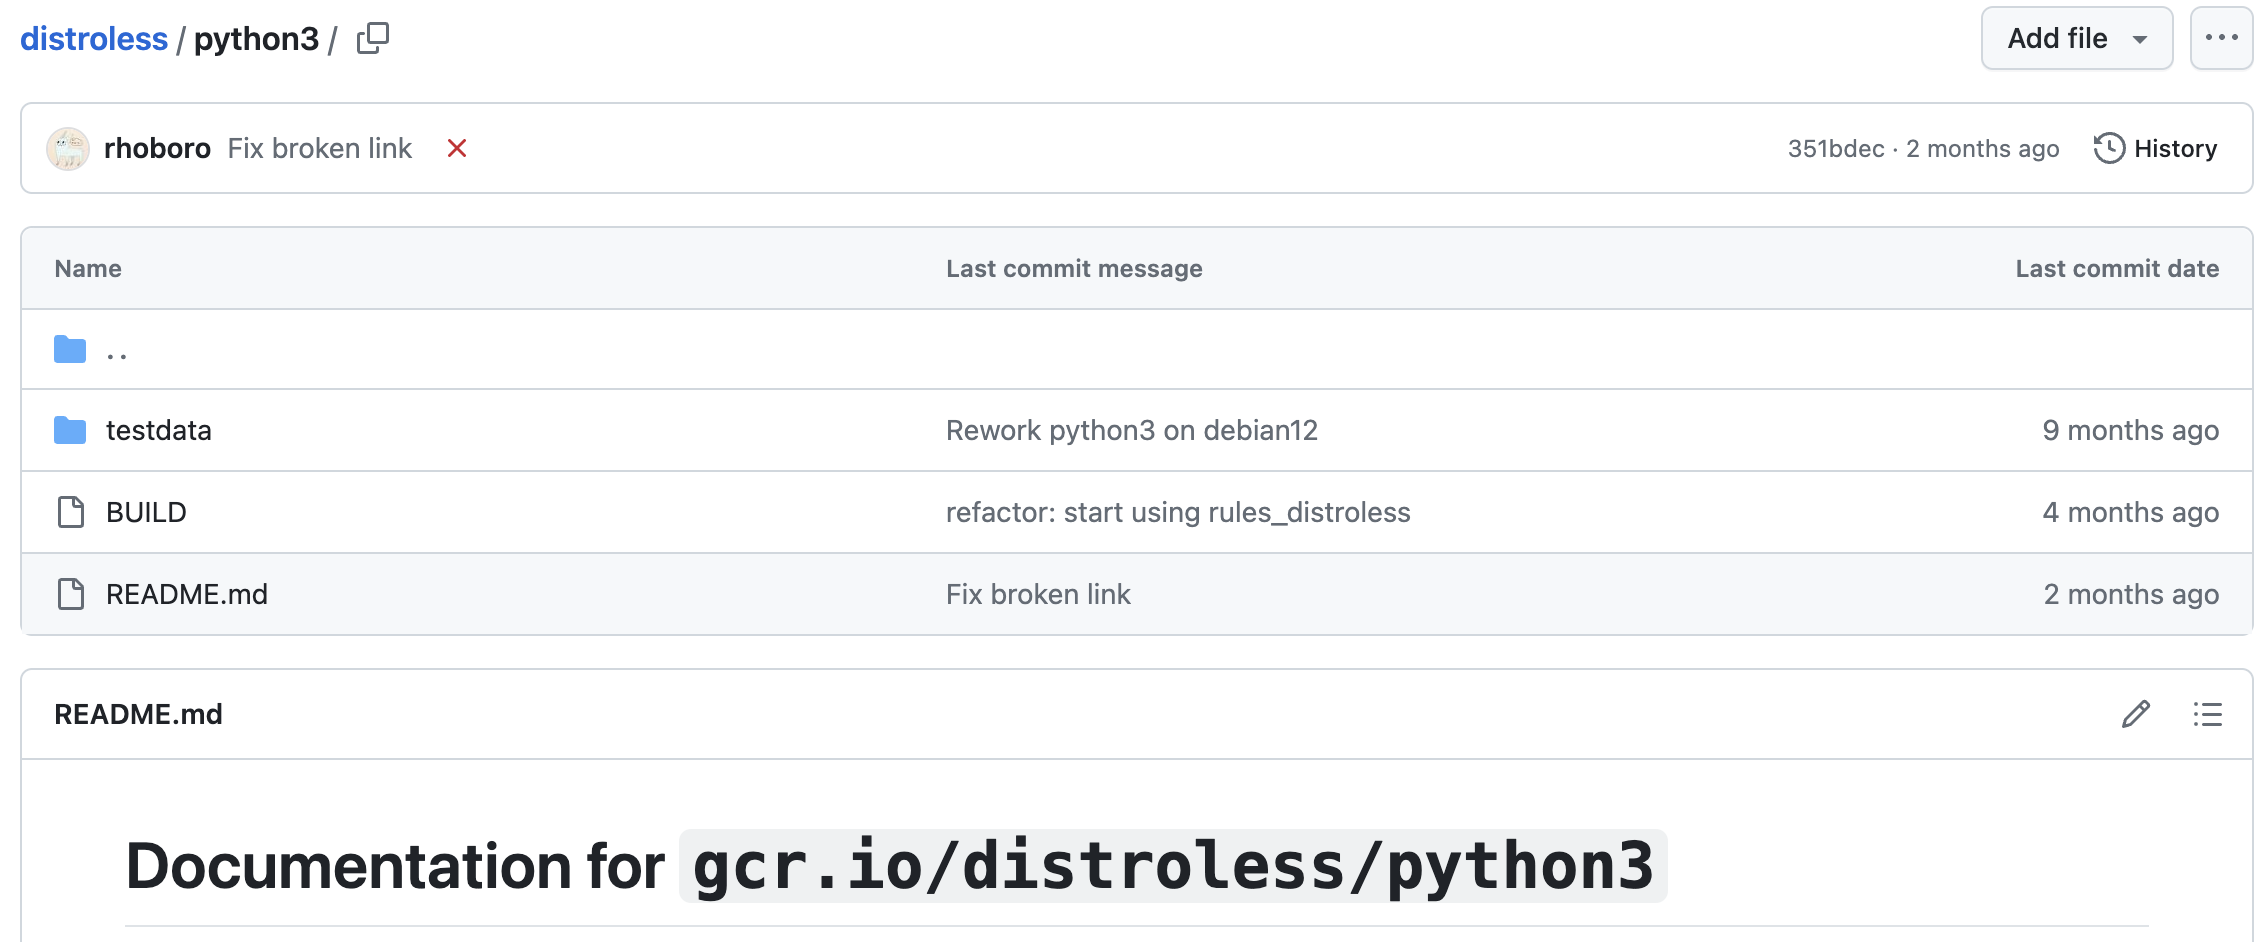Click the Last commit date header
The image size is (2266, 942).
click(x=2117, y=268)
